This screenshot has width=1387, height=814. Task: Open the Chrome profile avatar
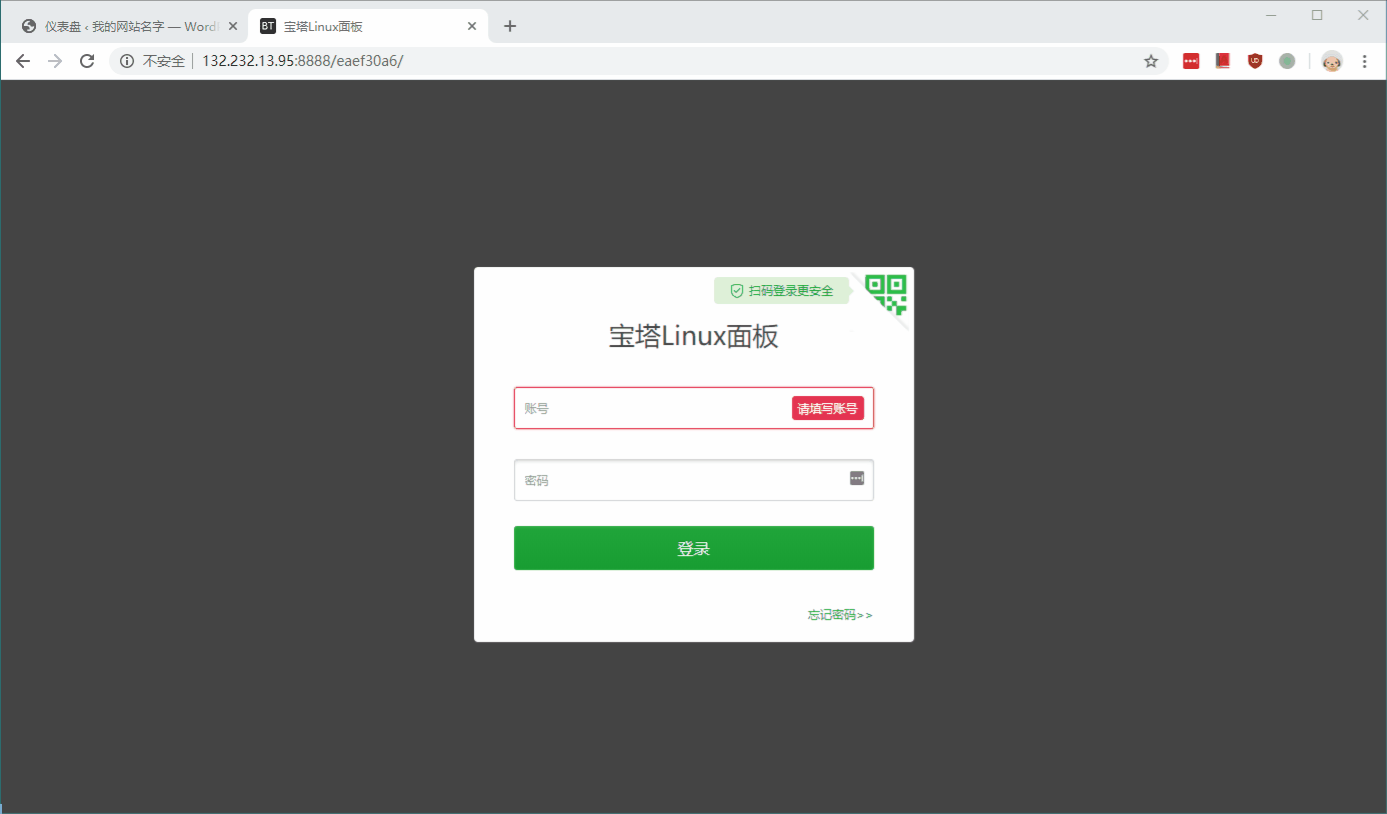click(1332, 61)
